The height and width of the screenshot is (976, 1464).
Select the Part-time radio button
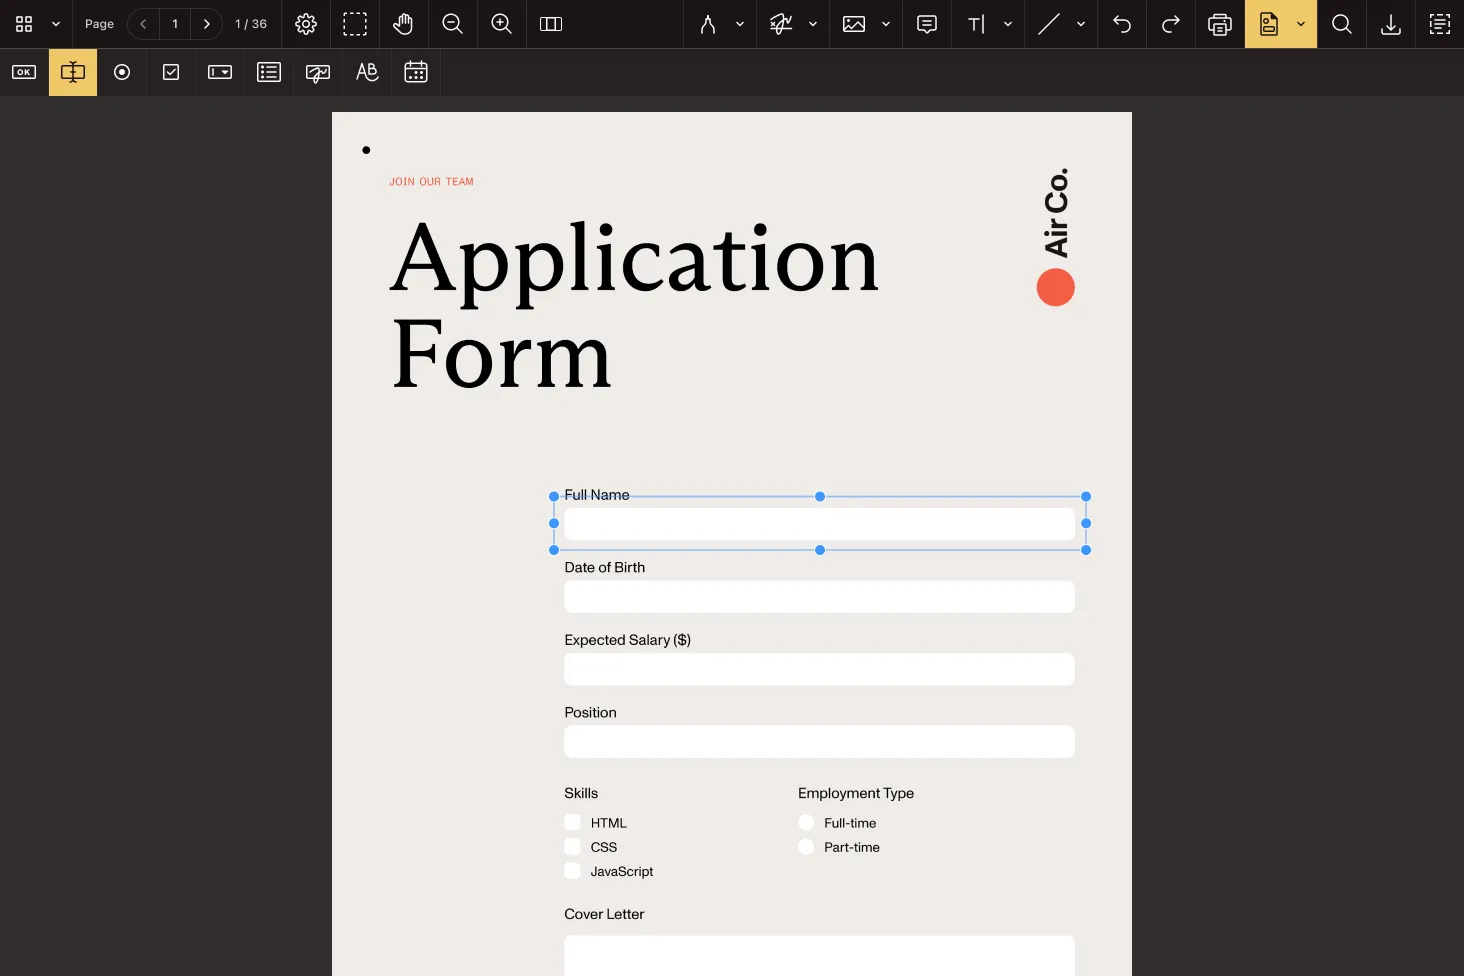(x=806, y=847)
